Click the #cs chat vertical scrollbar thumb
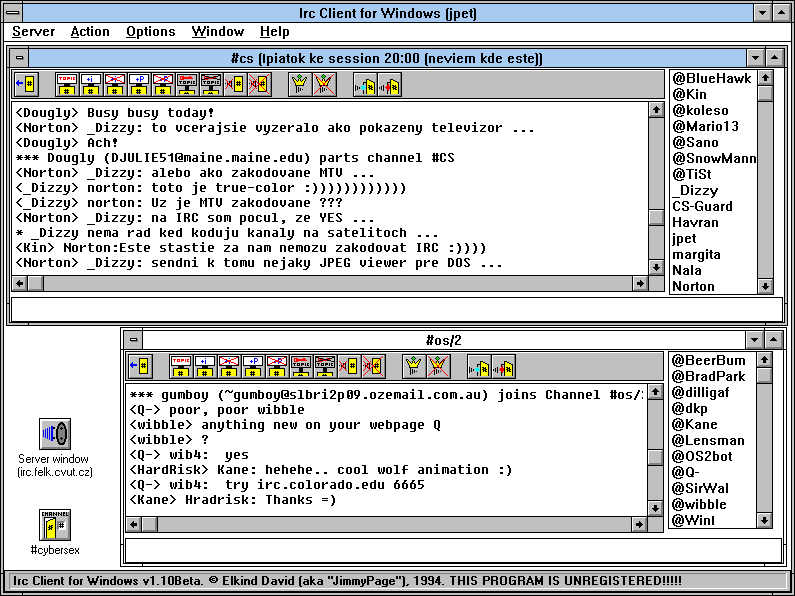Screen dimensions: 795x596 tap(656, 218)
